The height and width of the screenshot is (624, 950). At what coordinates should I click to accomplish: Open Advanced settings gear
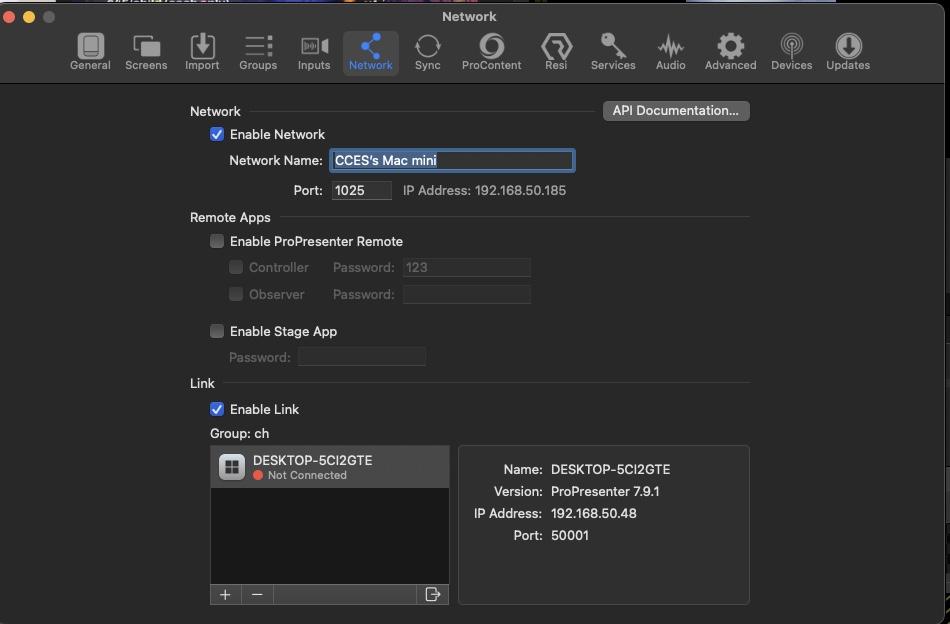point(730,52)
